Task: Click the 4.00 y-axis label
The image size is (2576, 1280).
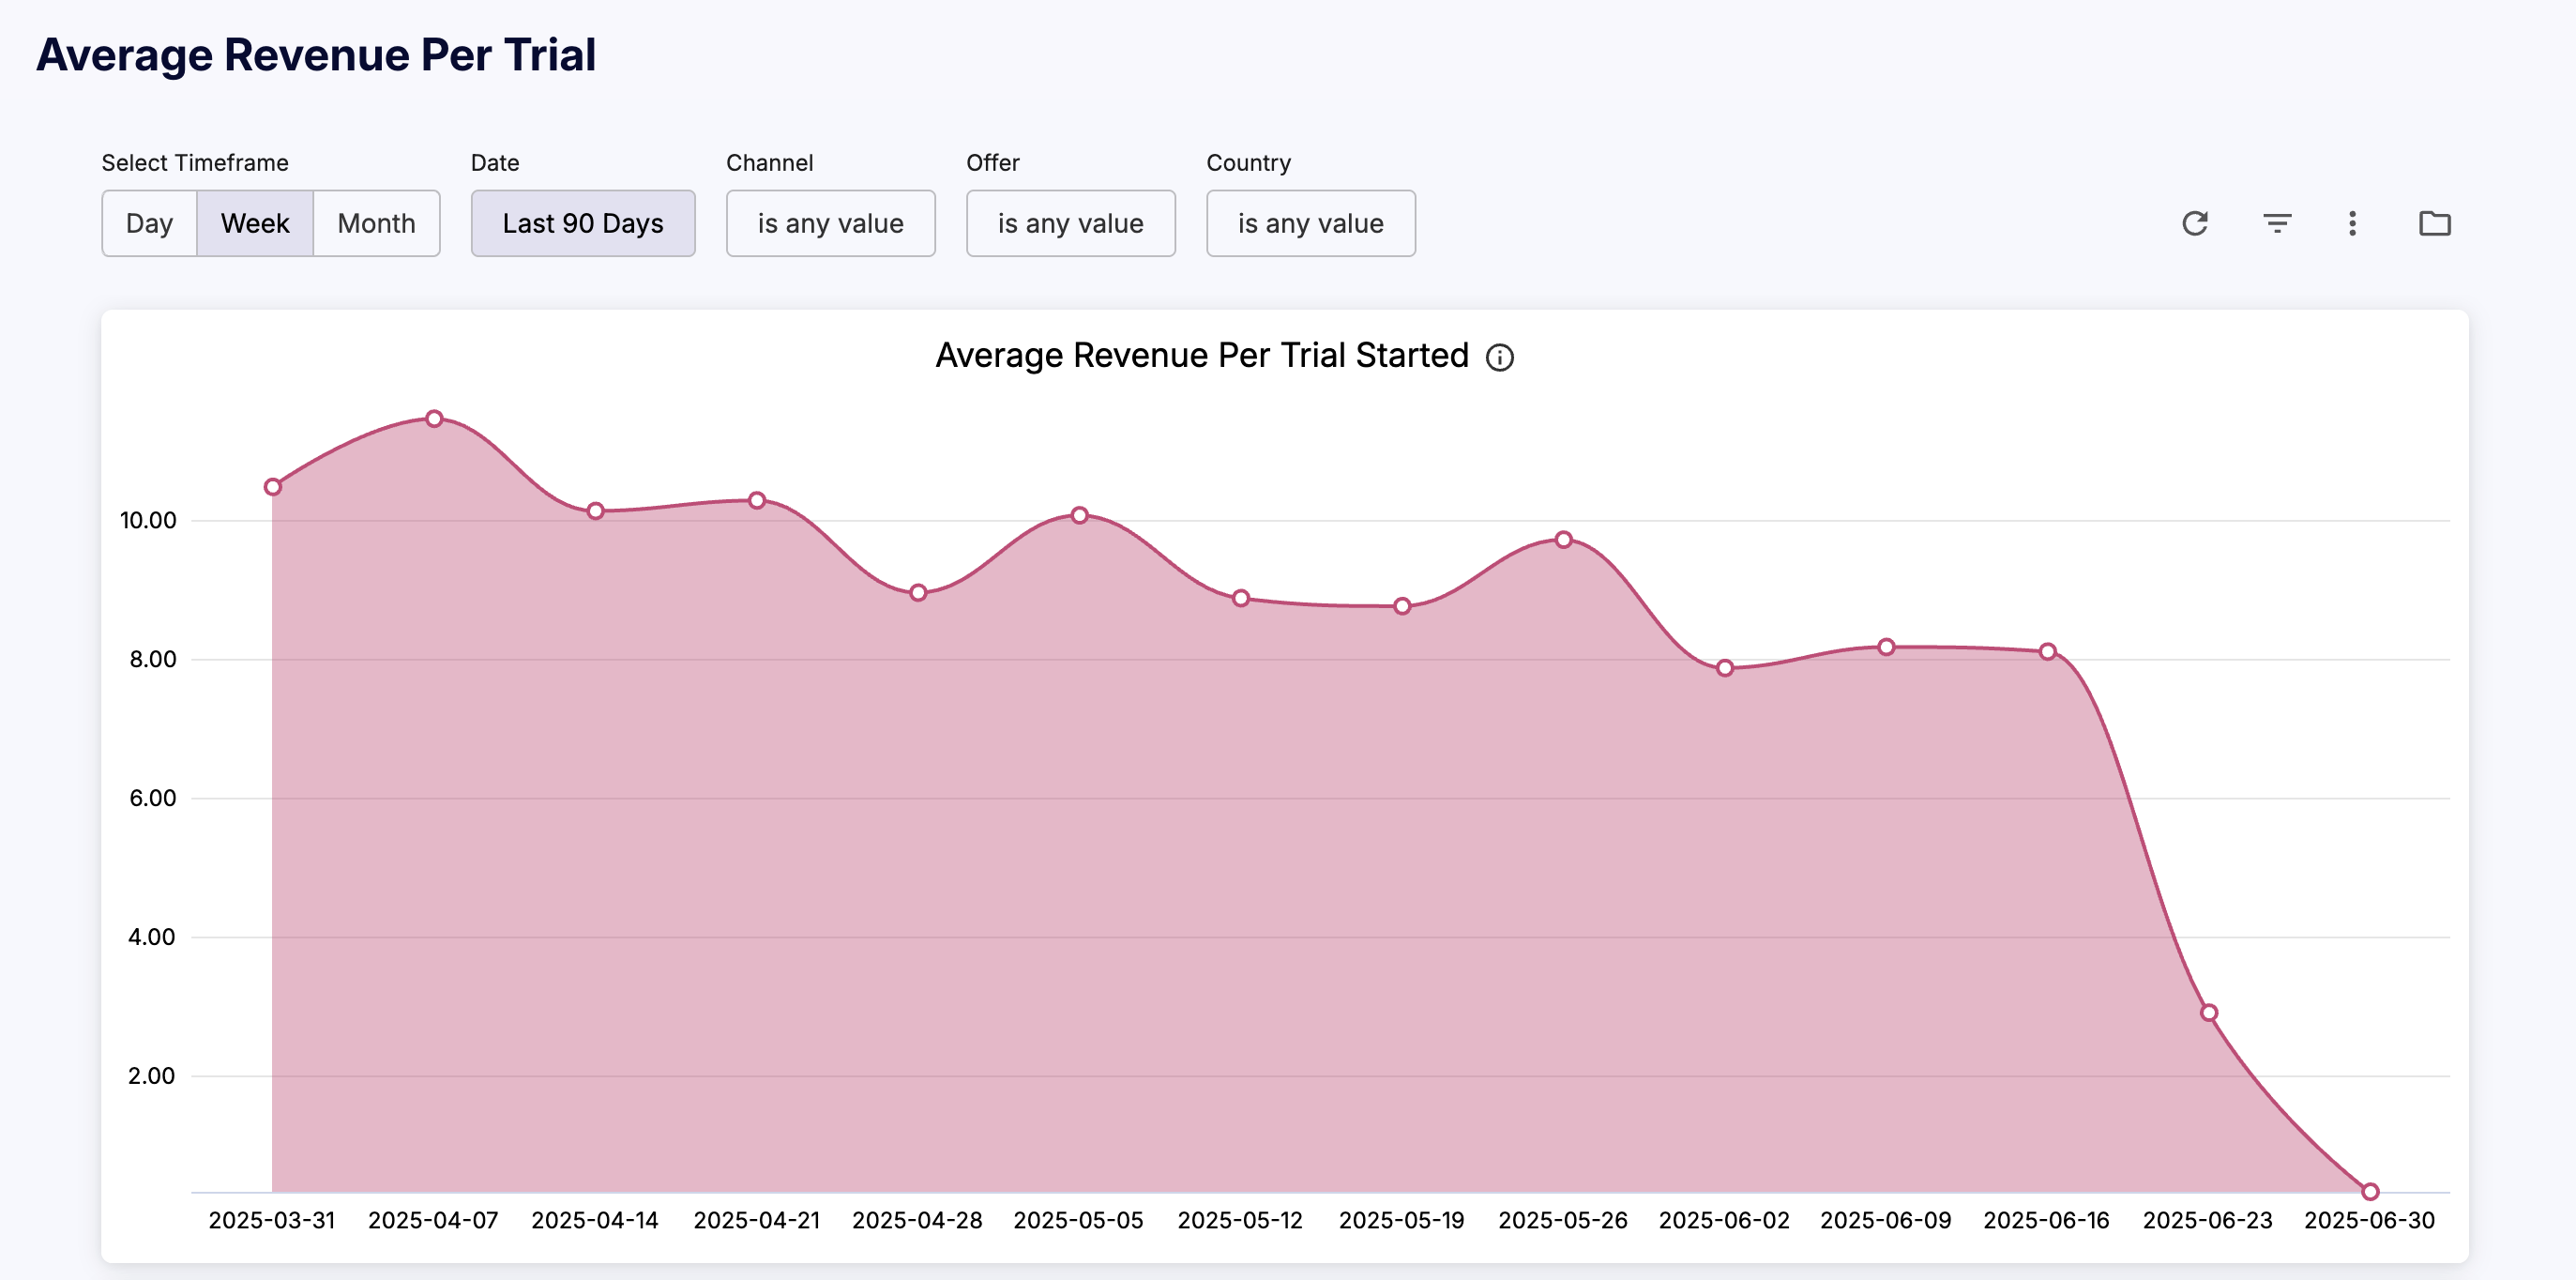Action: click(x=152, y=937)
